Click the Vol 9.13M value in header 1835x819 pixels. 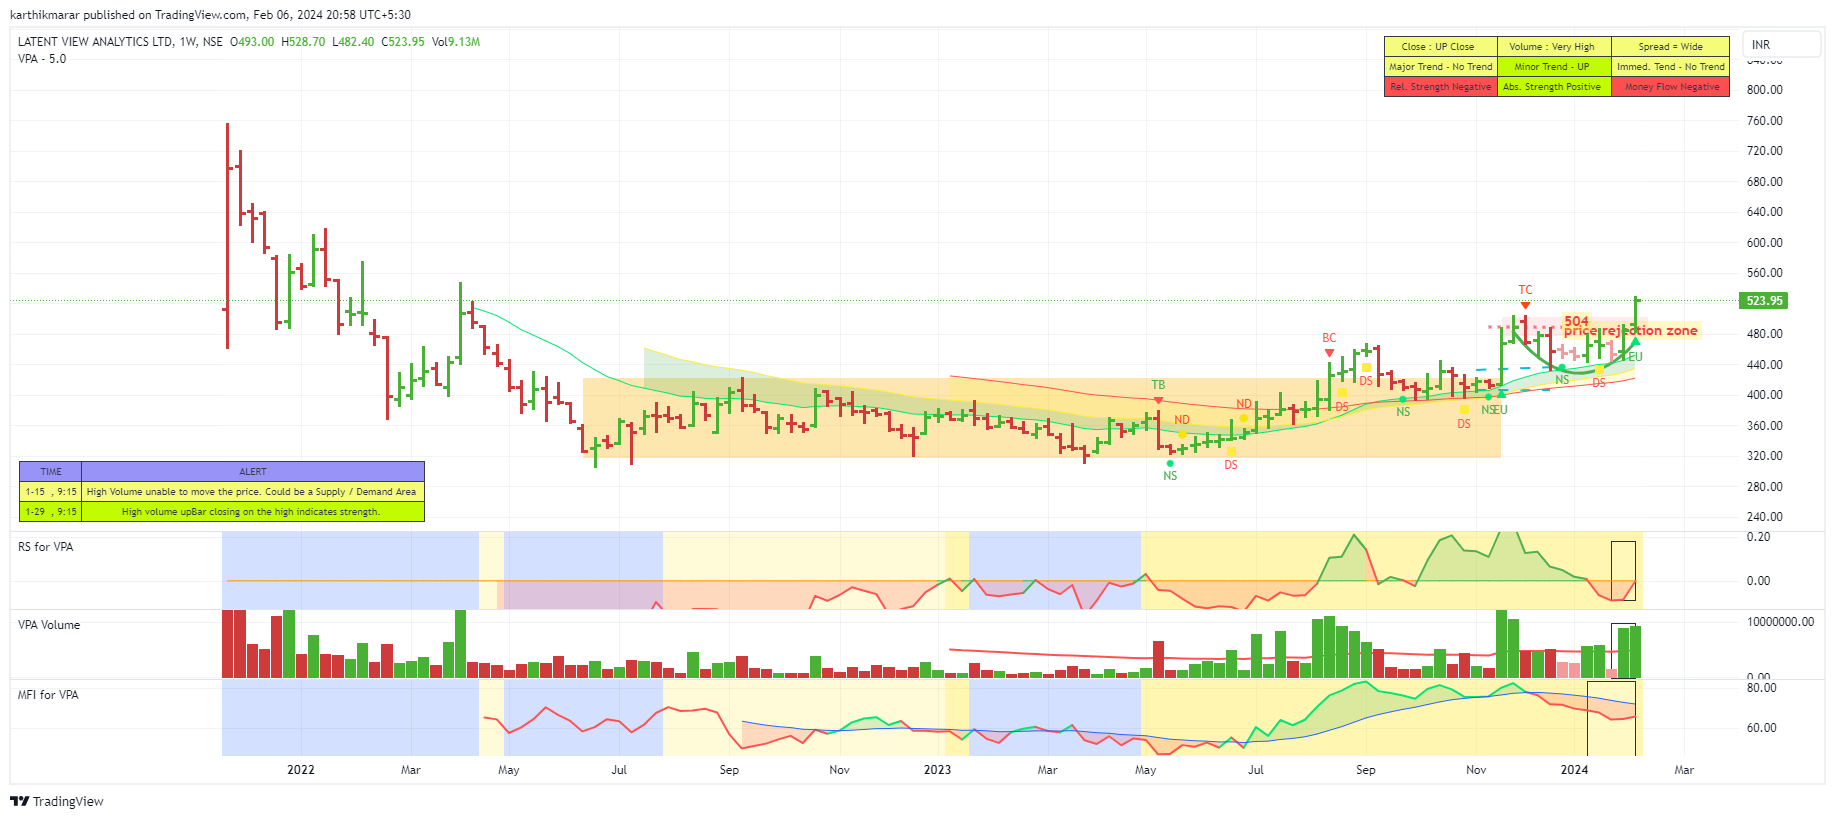tap(456, 42)
